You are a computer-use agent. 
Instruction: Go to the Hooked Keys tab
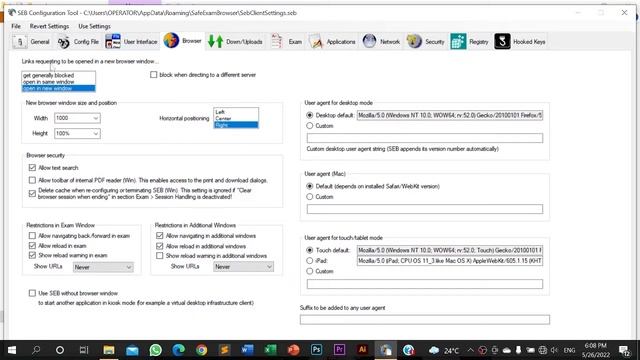point(520,42)
